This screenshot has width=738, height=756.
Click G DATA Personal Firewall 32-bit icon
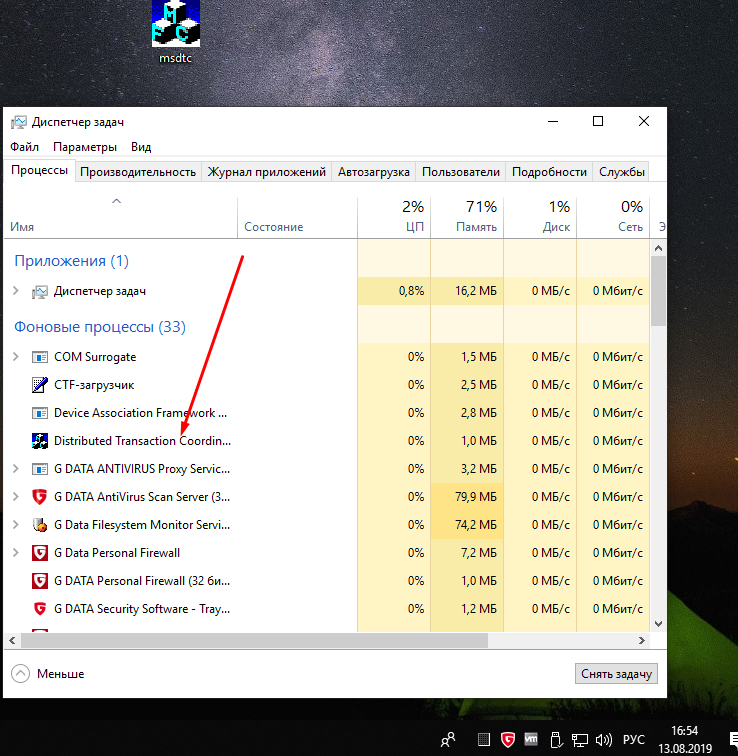click(40, 580)
